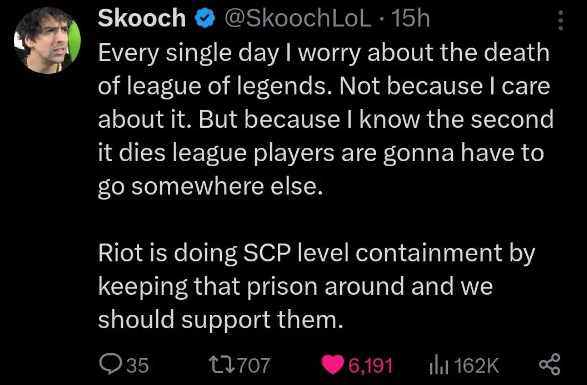
Task: Click the blue verified checkmark badge
Action: pos(205,19)
